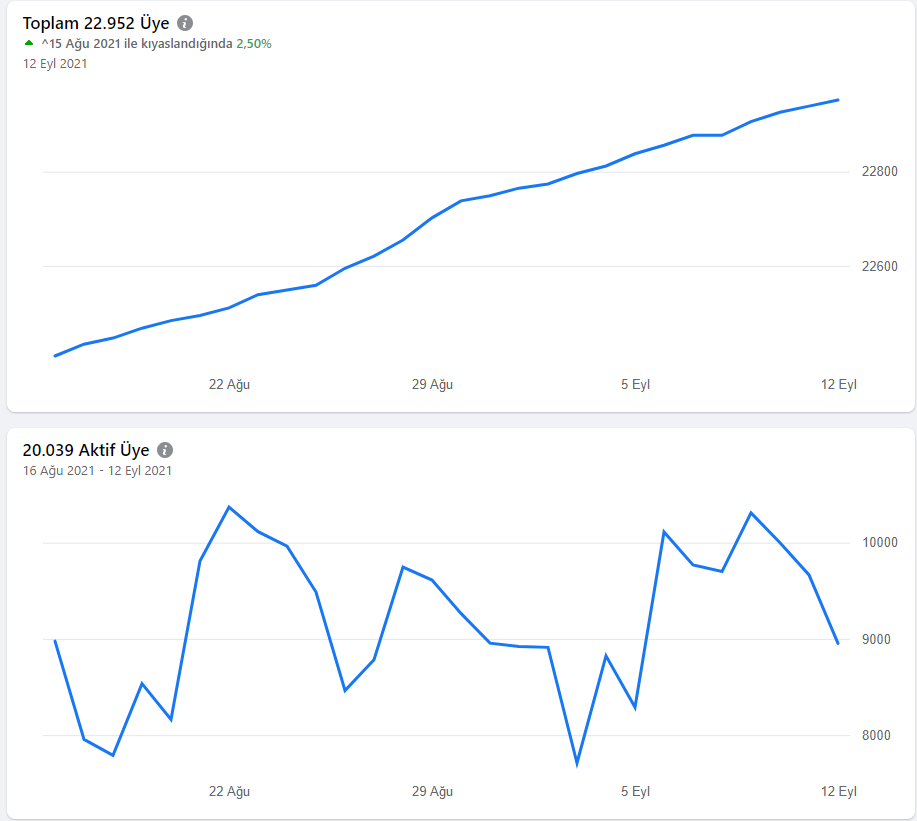Click the 5 Eyl label on total members chart

pyautogui.click(x=635, y=385)
